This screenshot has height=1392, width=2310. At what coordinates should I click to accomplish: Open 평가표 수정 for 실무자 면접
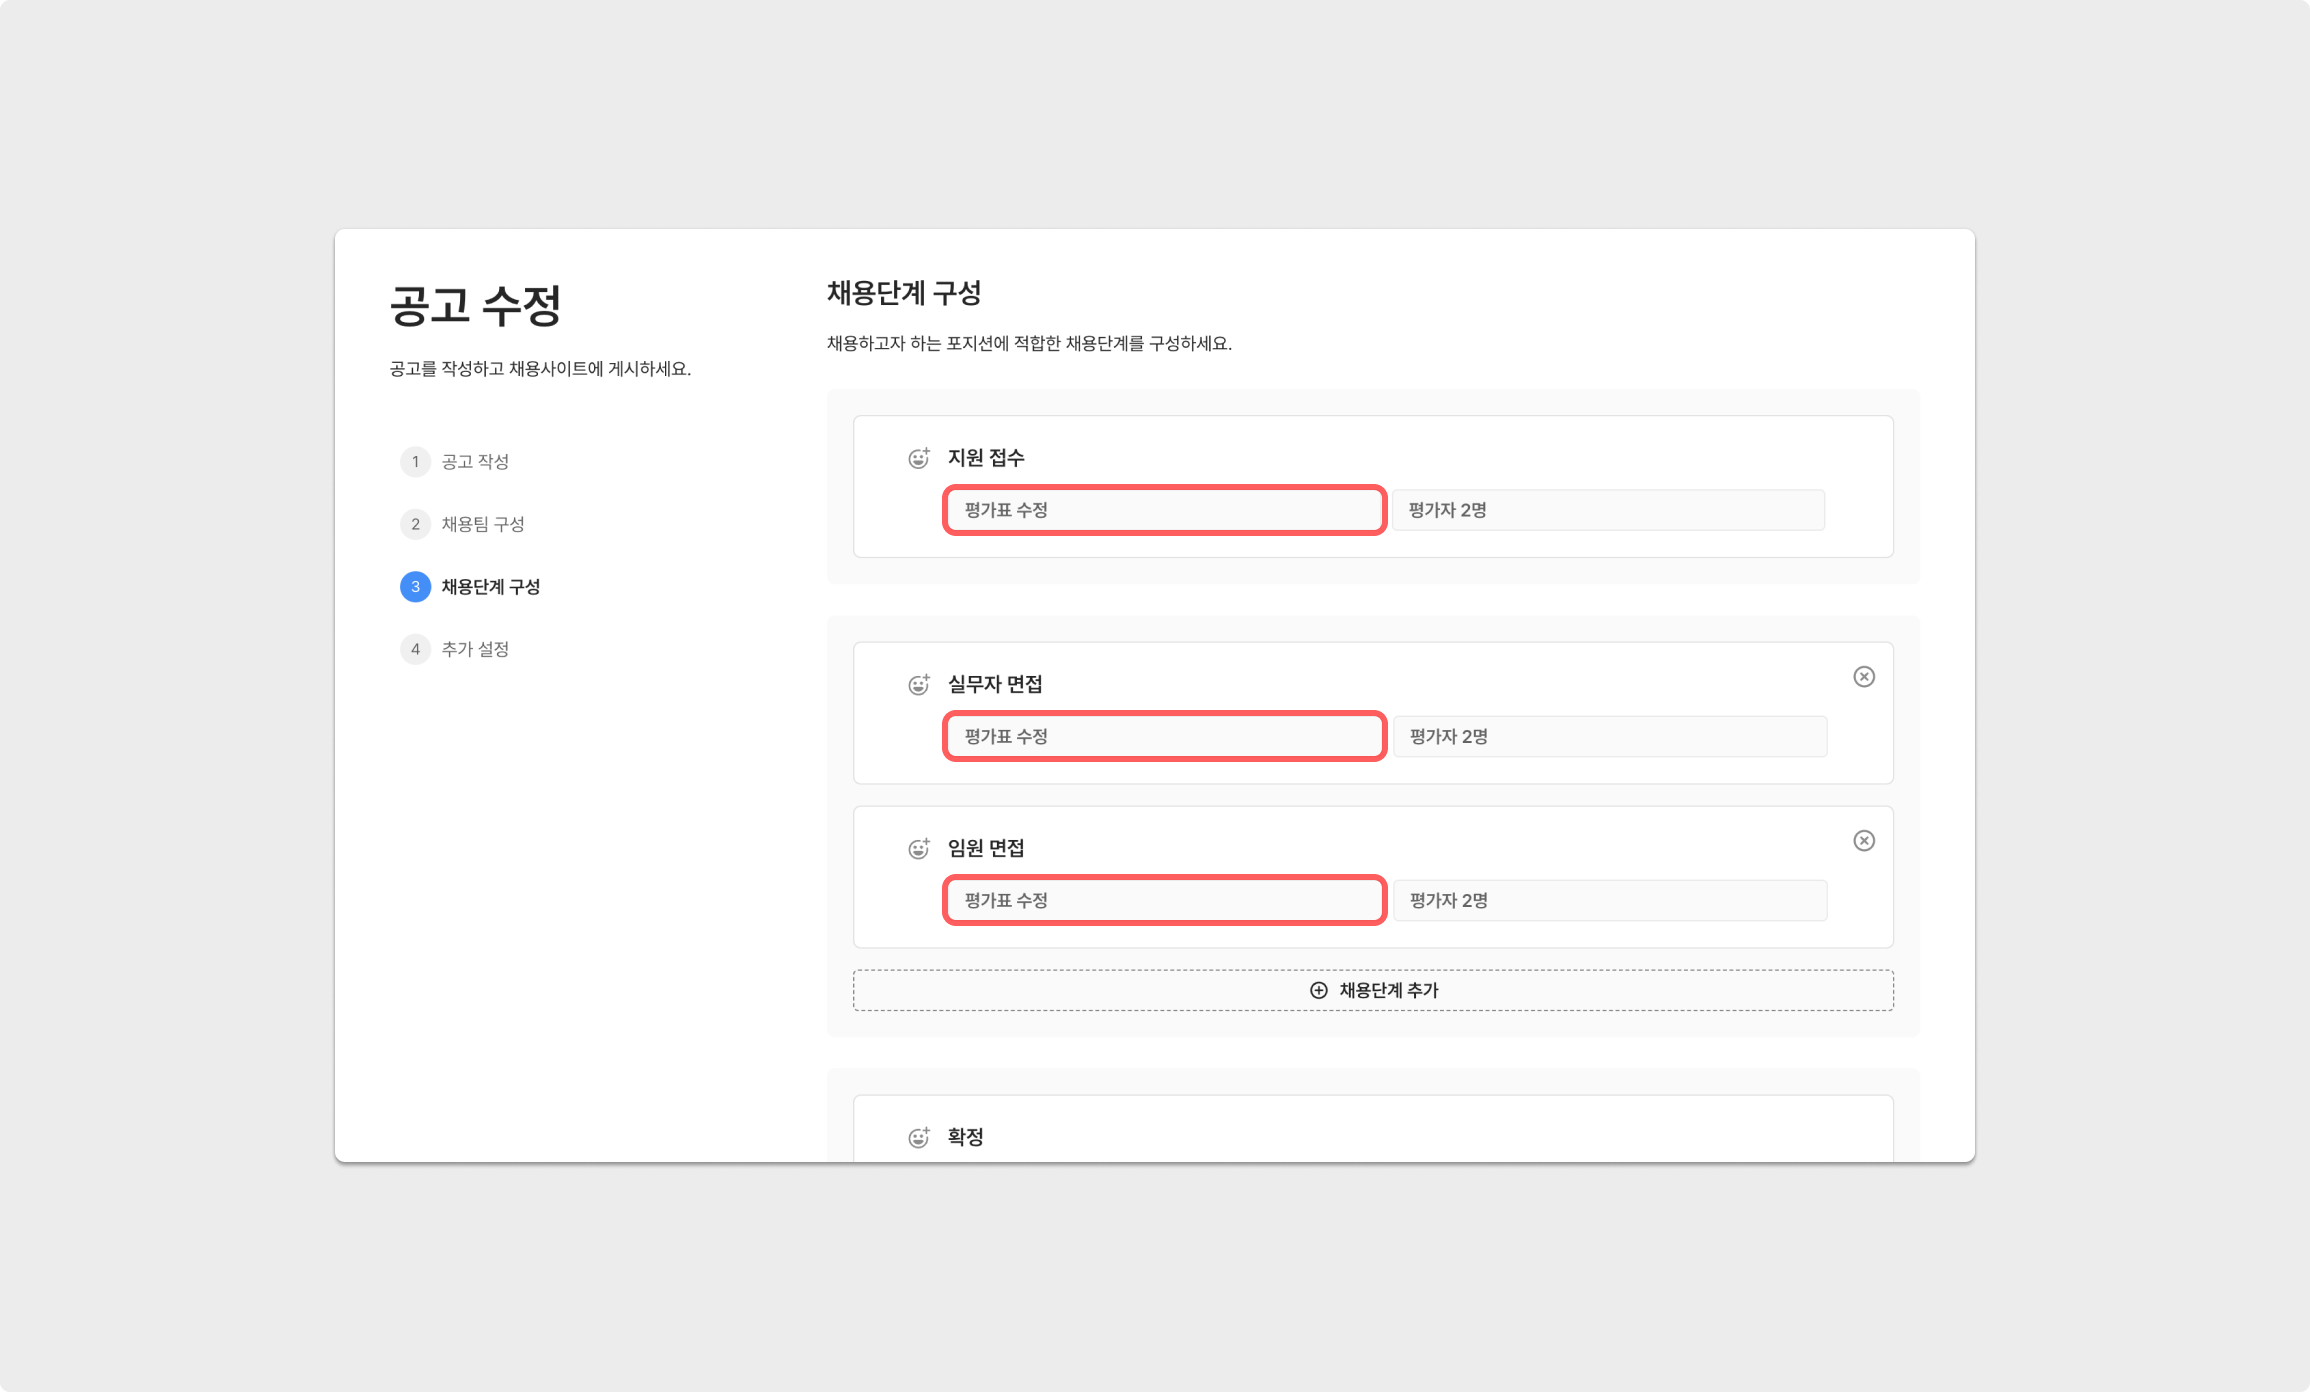tap(1164, 737)
